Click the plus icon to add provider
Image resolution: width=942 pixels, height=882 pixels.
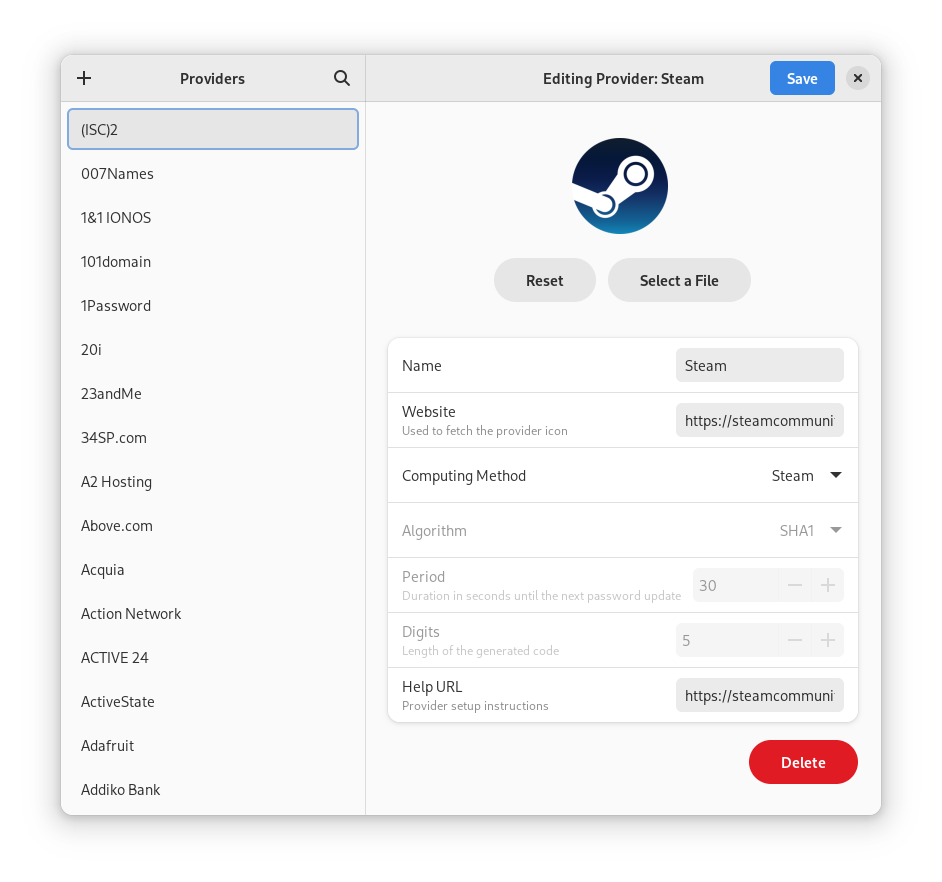(84, 78)
